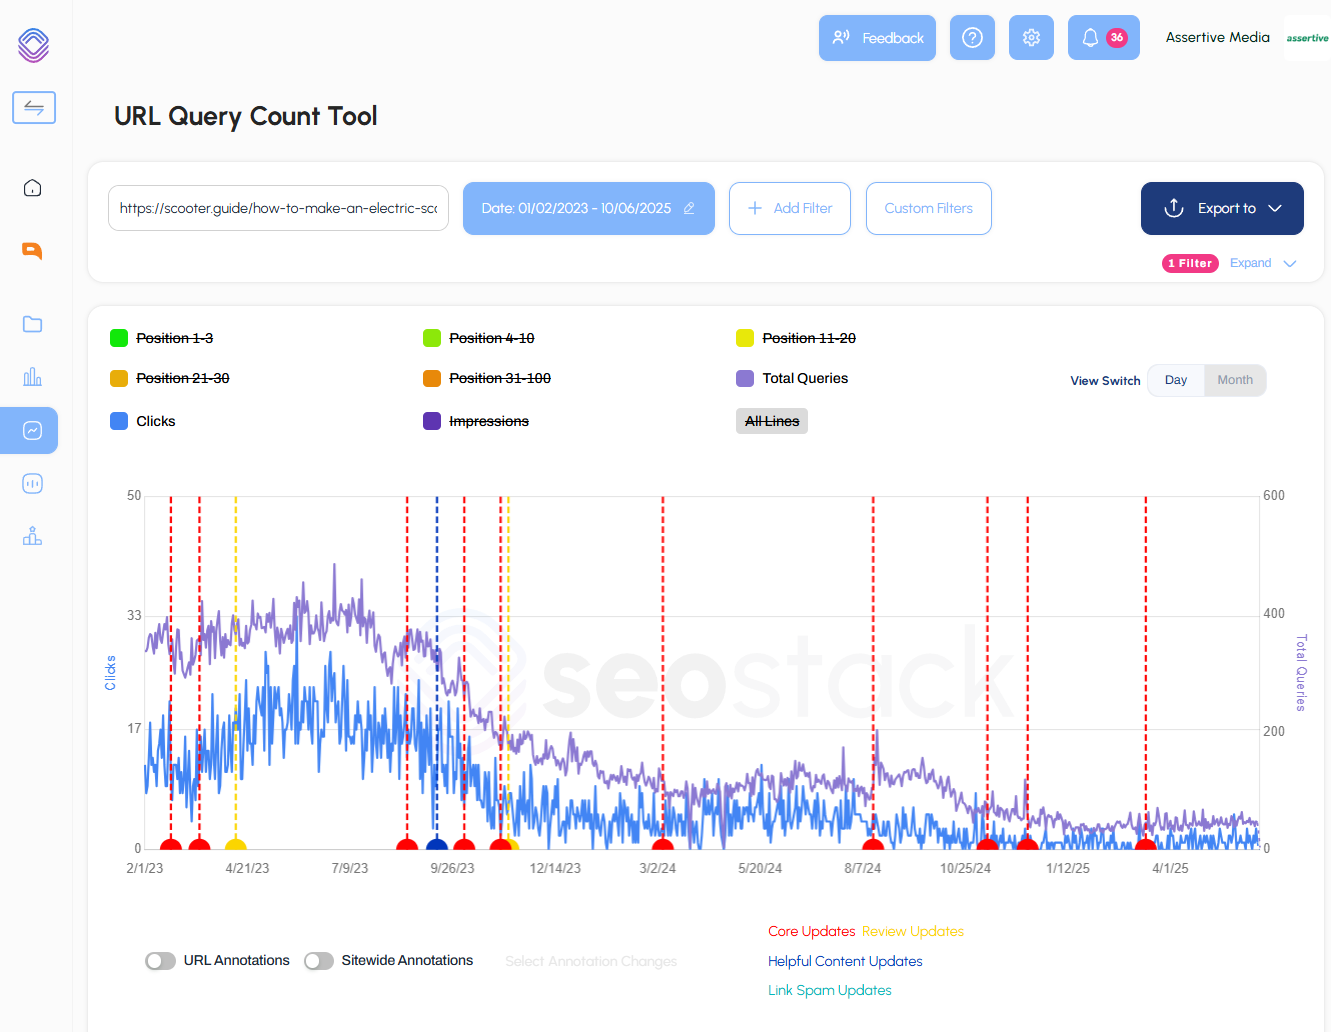The height and width of the screenshot is (1032, 1331).
Task: Select the line chart trends sidebar icon
Action: tap(31, 430)
